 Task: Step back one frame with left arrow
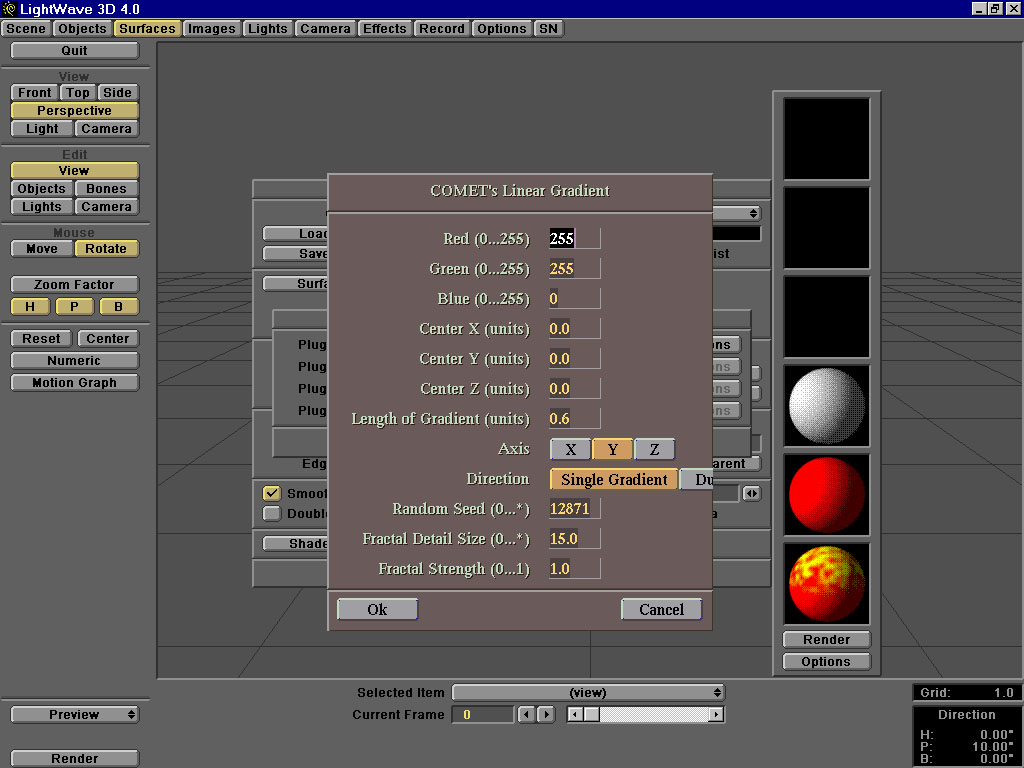pyautogui.click(x=526, y=715)
